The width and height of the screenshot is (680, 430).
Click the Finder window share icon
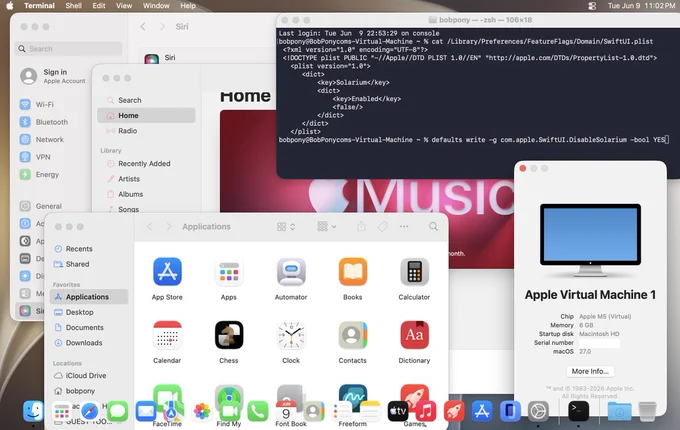point(361,226)
